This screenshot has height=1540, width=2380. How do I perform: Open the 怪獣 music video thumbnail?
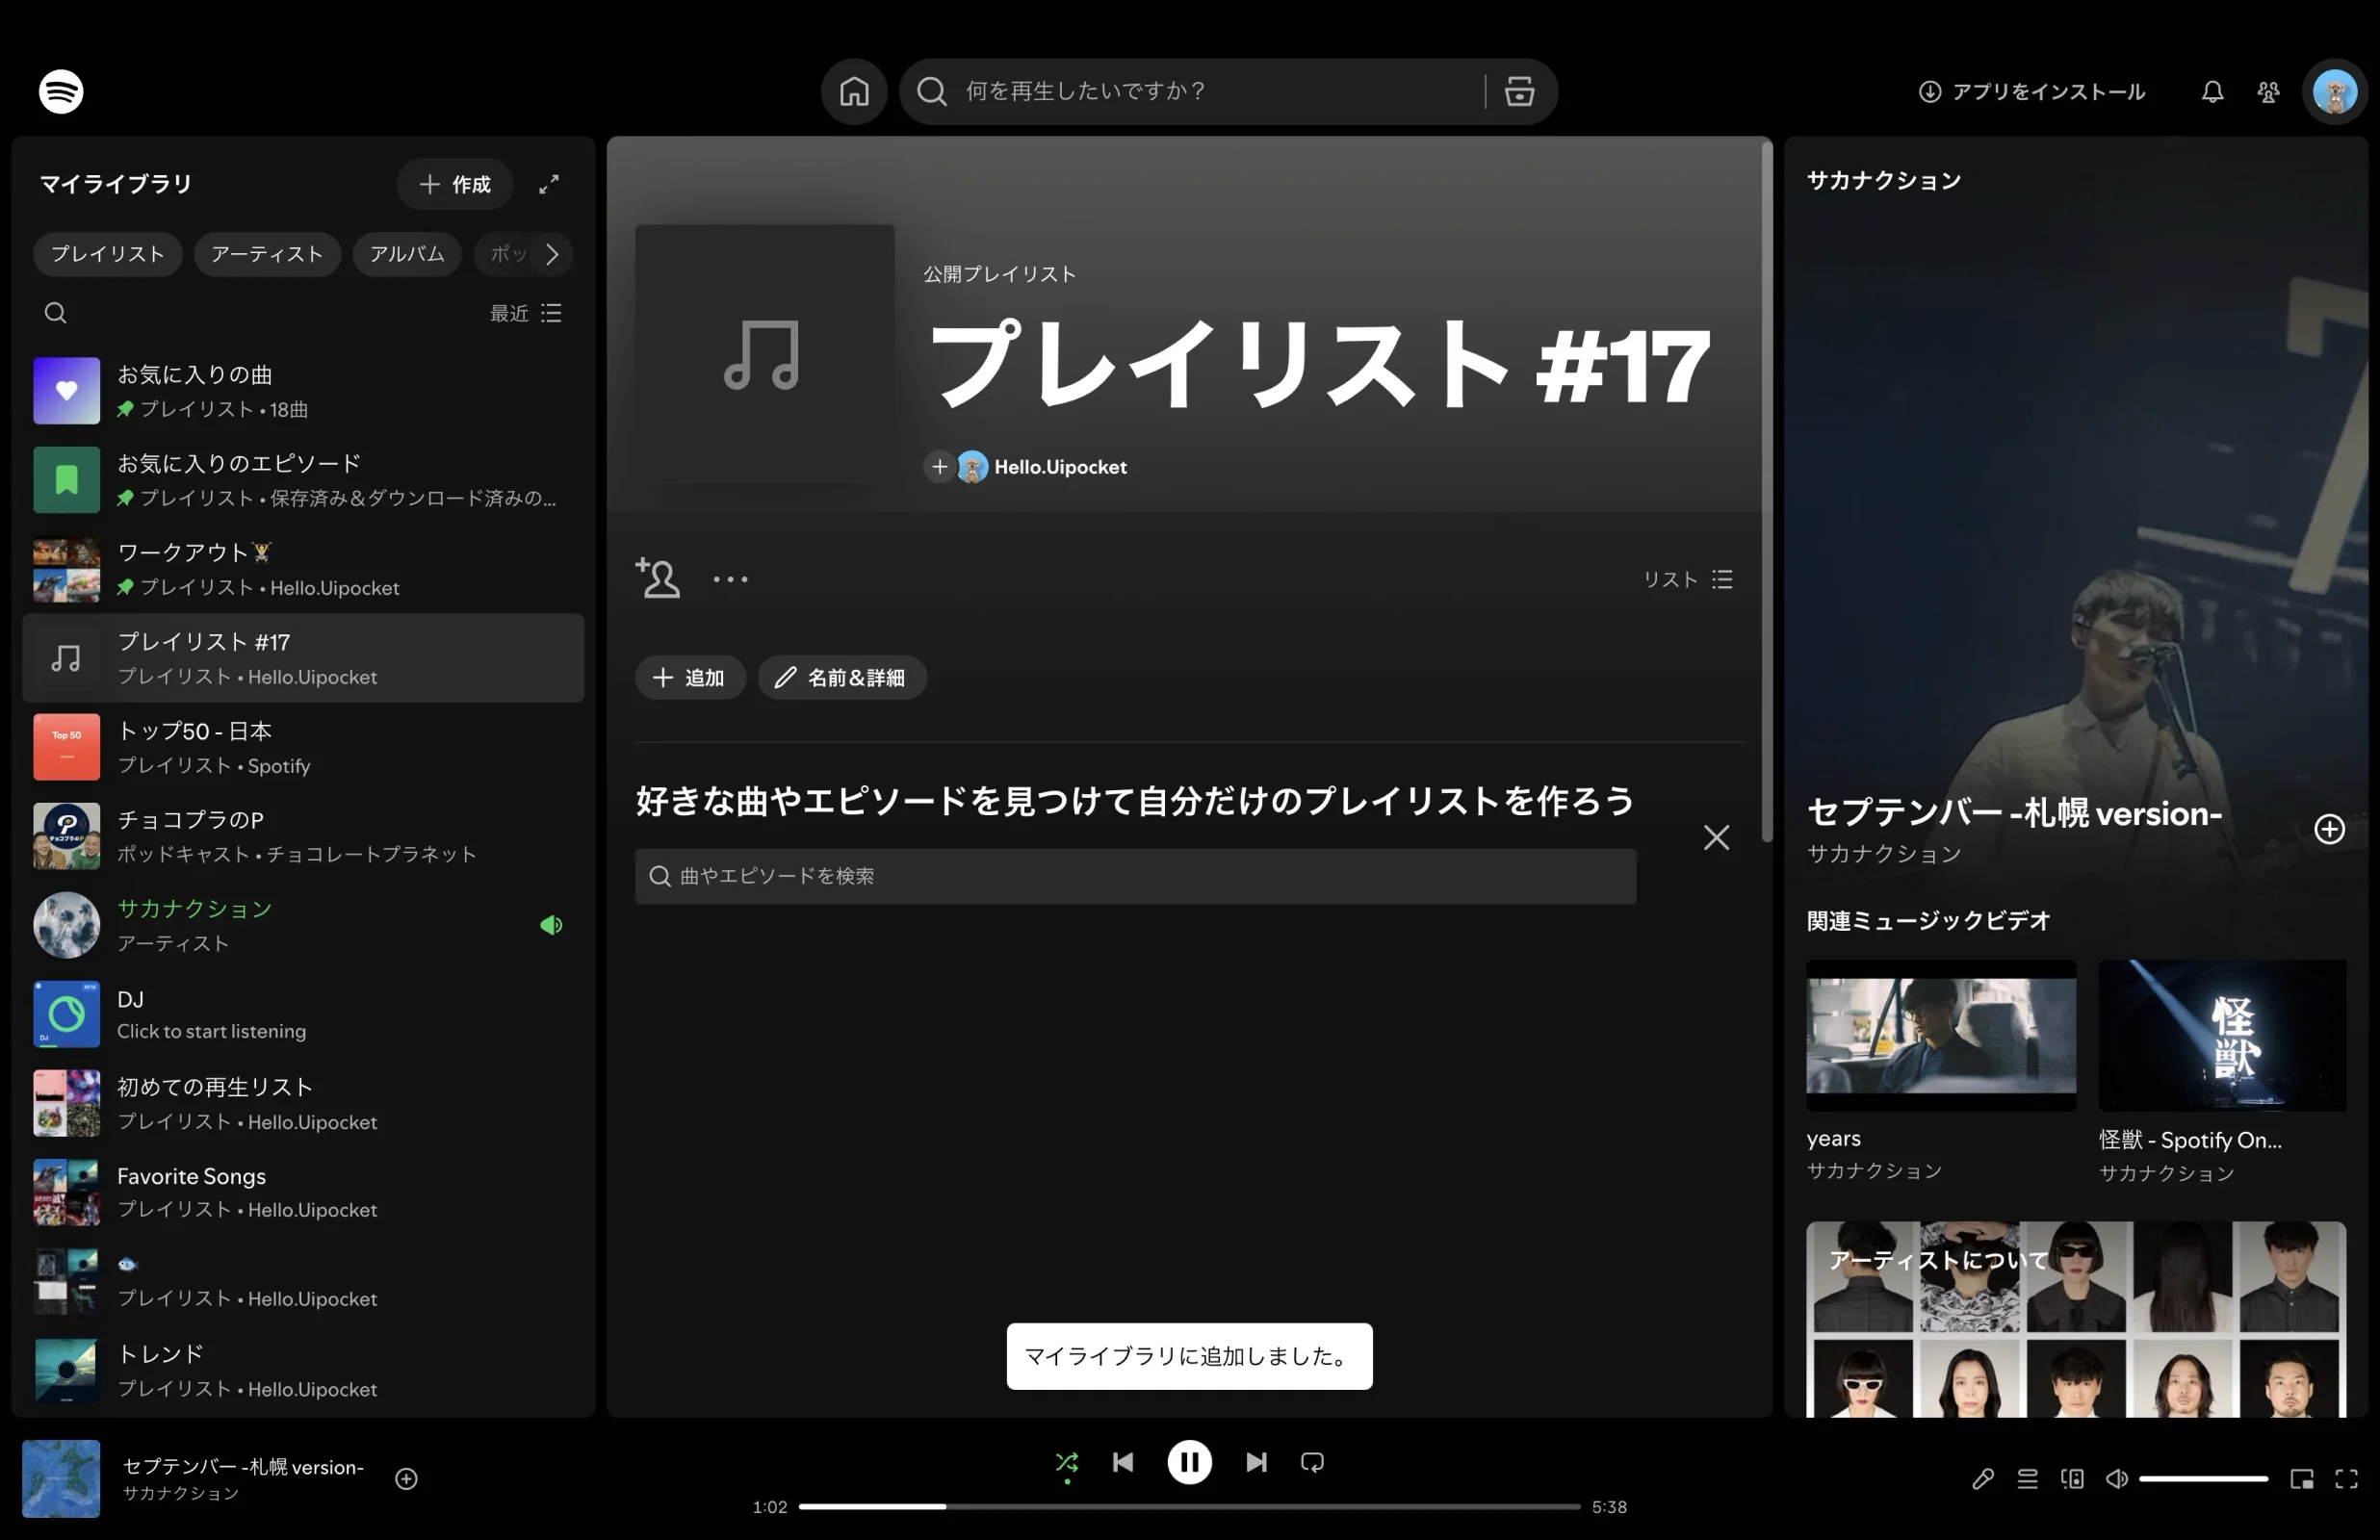coord(2222,1035)
